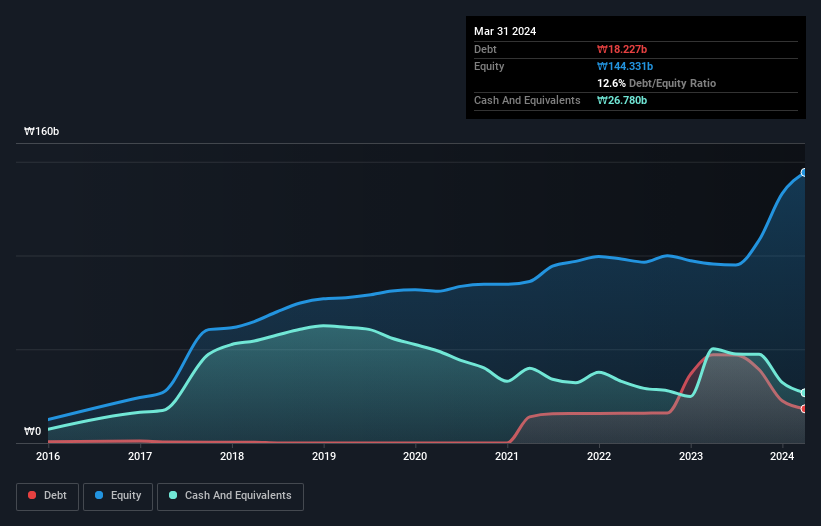
Task: Select the 2019 x-axis label
Action: 324,456
